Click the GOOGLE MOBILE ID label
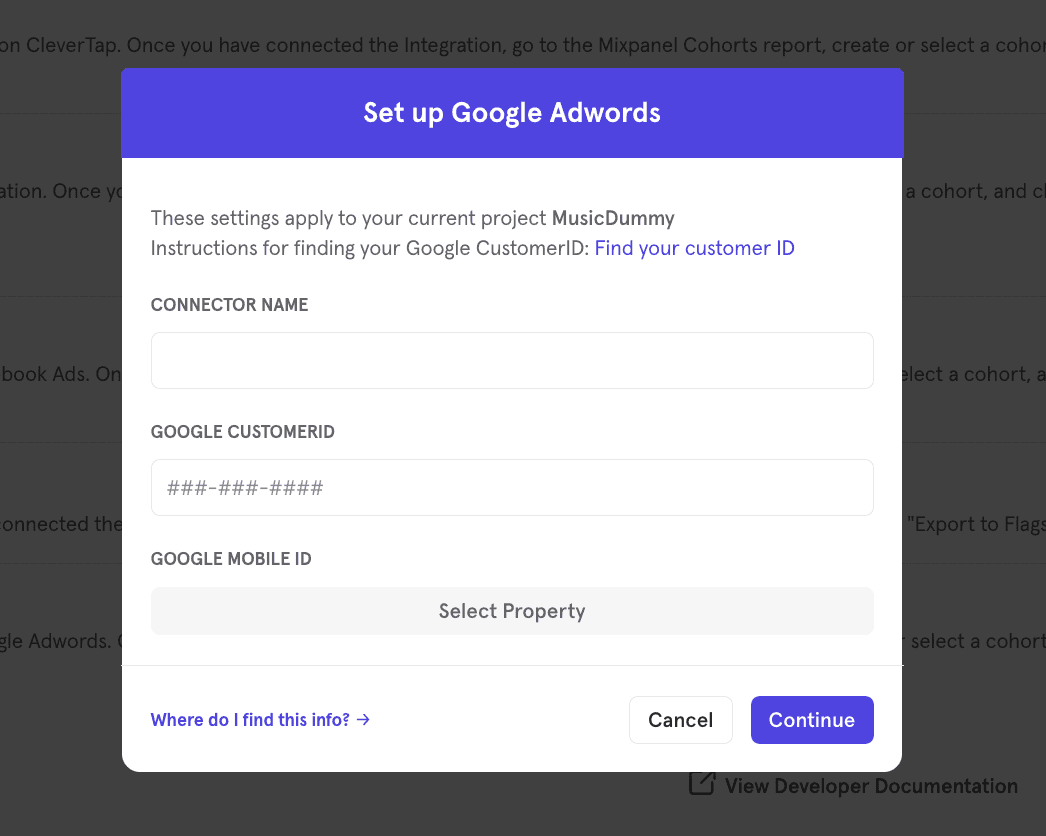Image resolution: width=1046 pixels, height=836 pixels. click(x=231, y=558)
